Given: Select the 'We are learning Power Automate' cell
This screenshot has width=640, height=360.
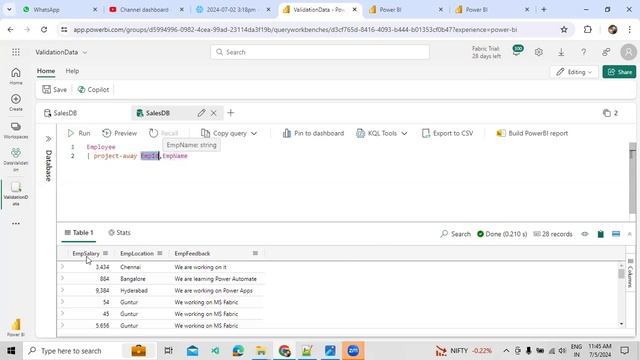Looking at the screenshot, I should pos(216,279).
